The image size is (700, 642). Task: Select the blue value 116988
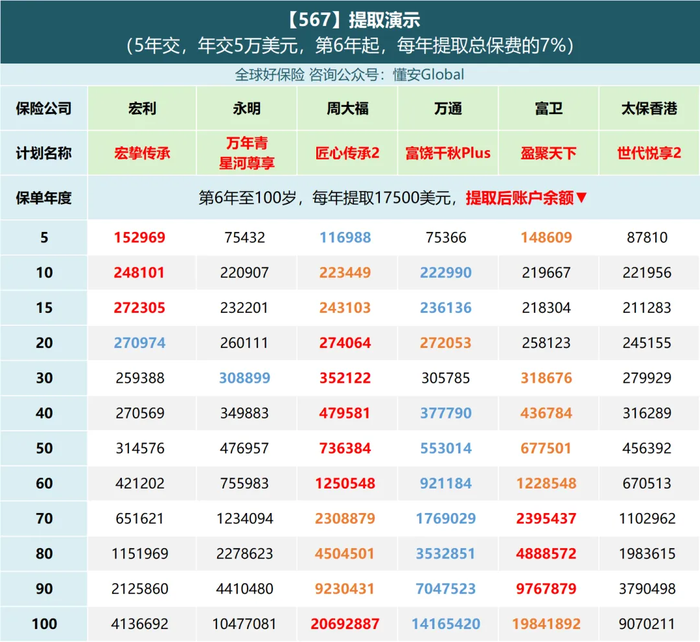pyautogui.click(x=345, y=238)
